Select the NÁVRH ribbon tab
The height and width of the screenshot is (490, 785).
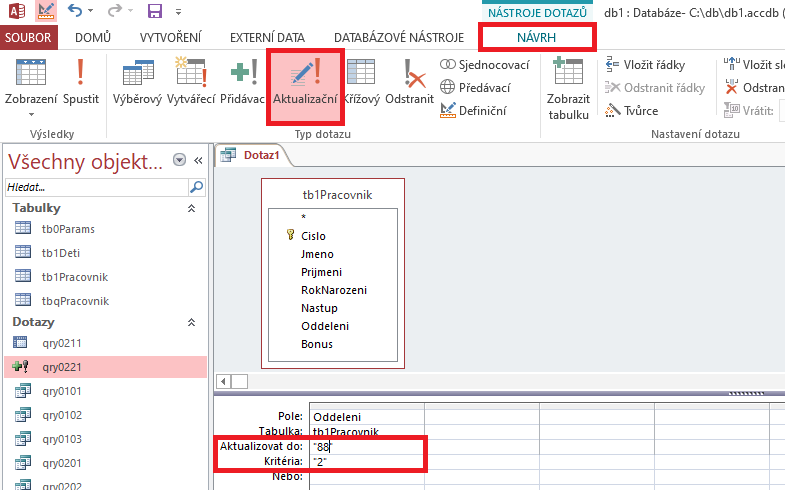click(537, 38)
